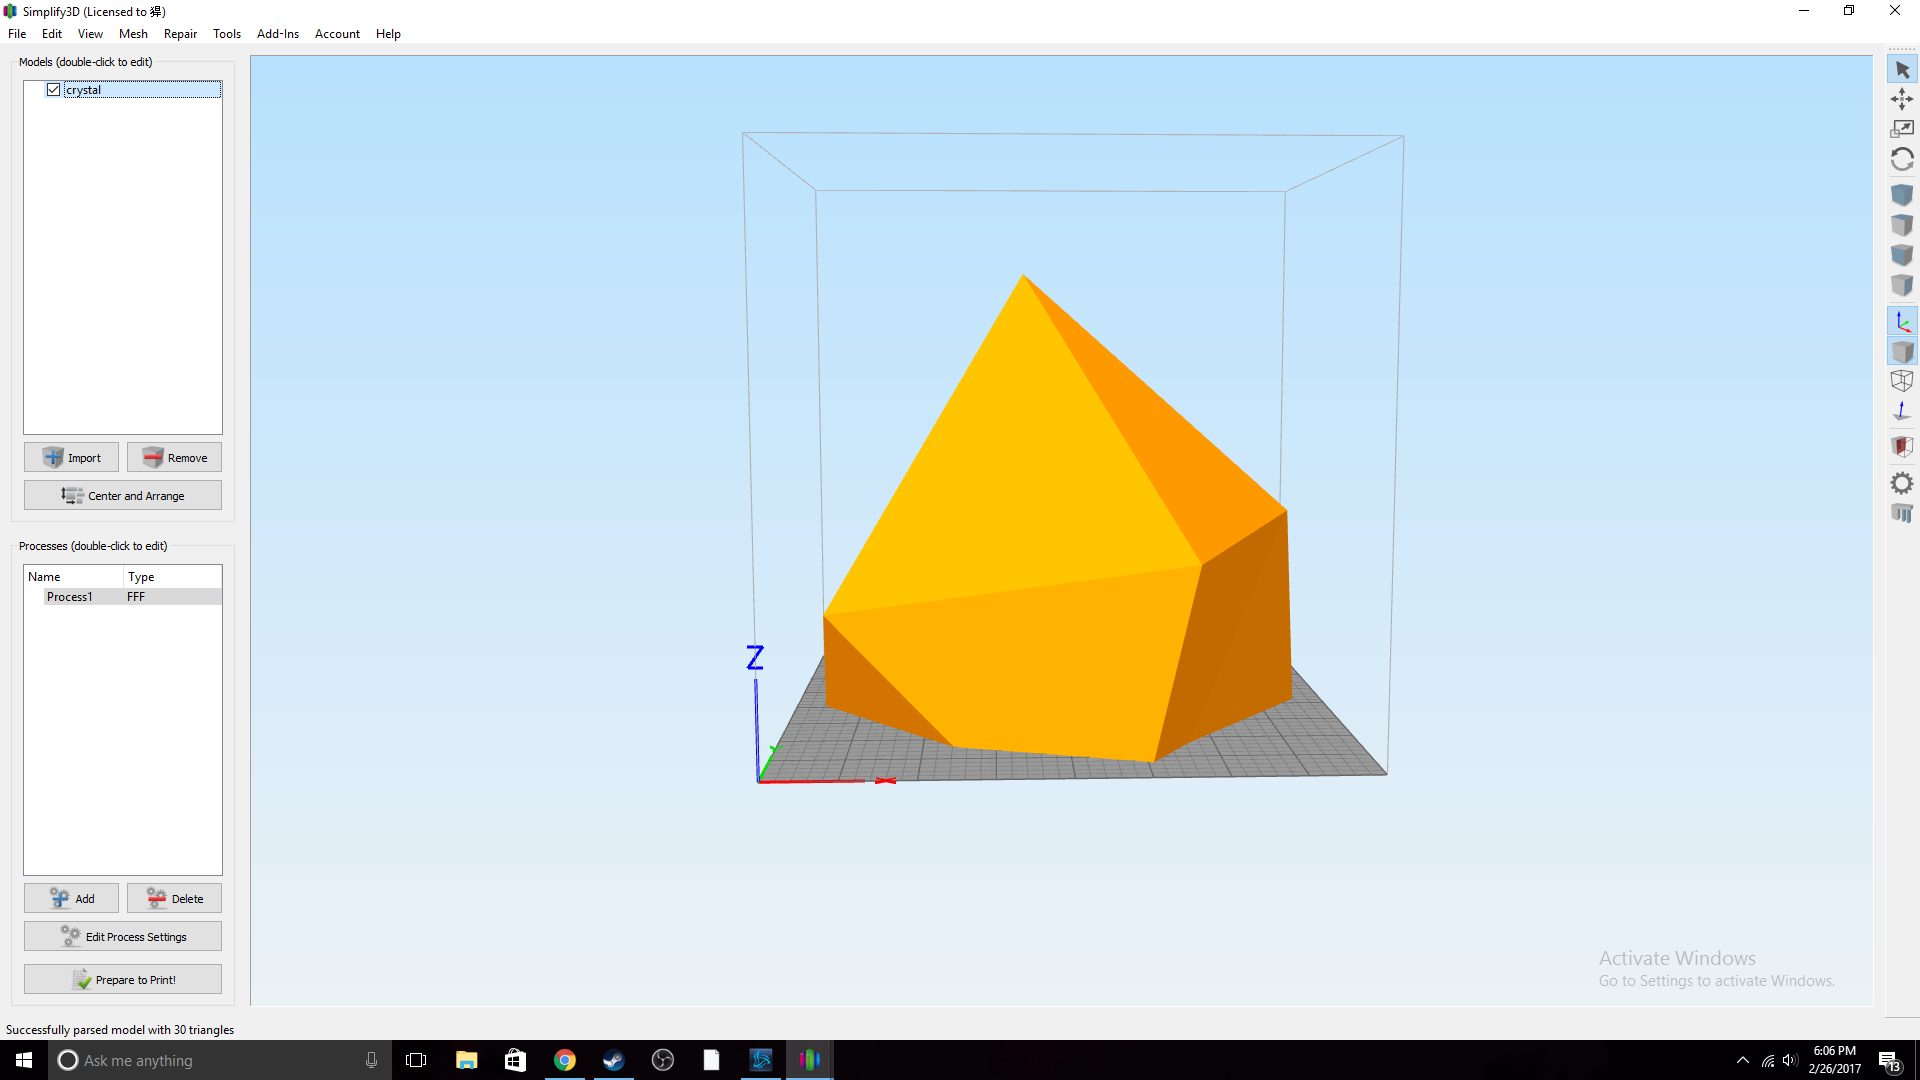Open the View menu
1920x1080 pixels.
(x=90, y=34)
